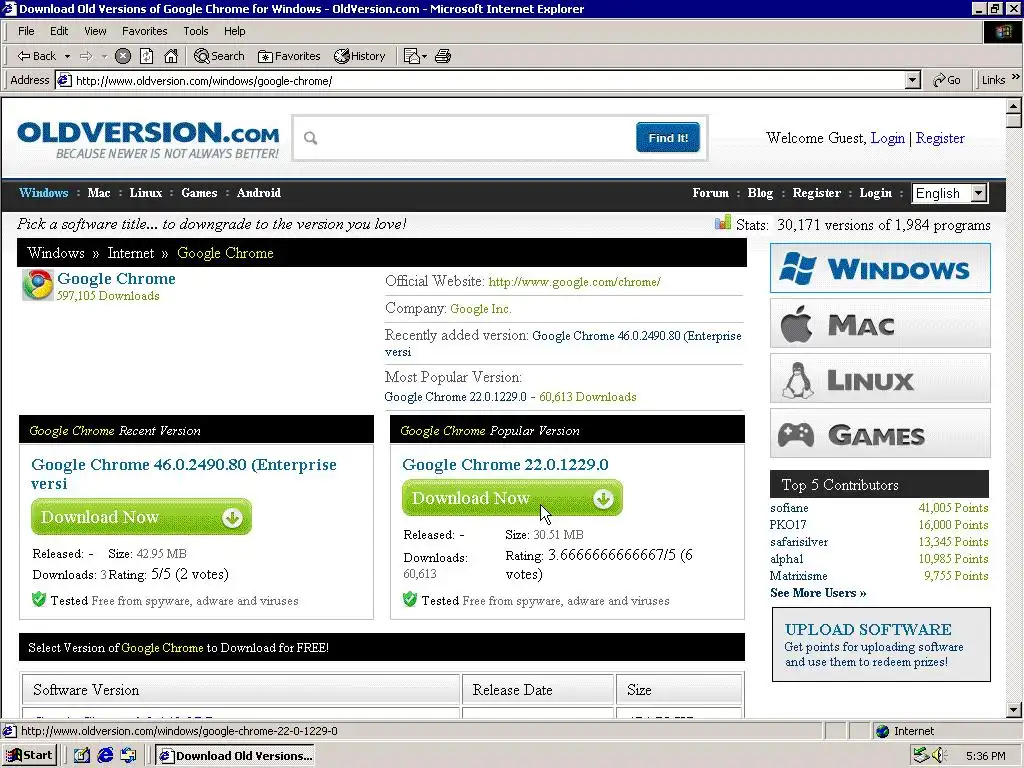The height and width of the screenshot is (768, 1024).
Task: Select the Android nav tab
Action: pyautogui.click(x=259, y=193)
